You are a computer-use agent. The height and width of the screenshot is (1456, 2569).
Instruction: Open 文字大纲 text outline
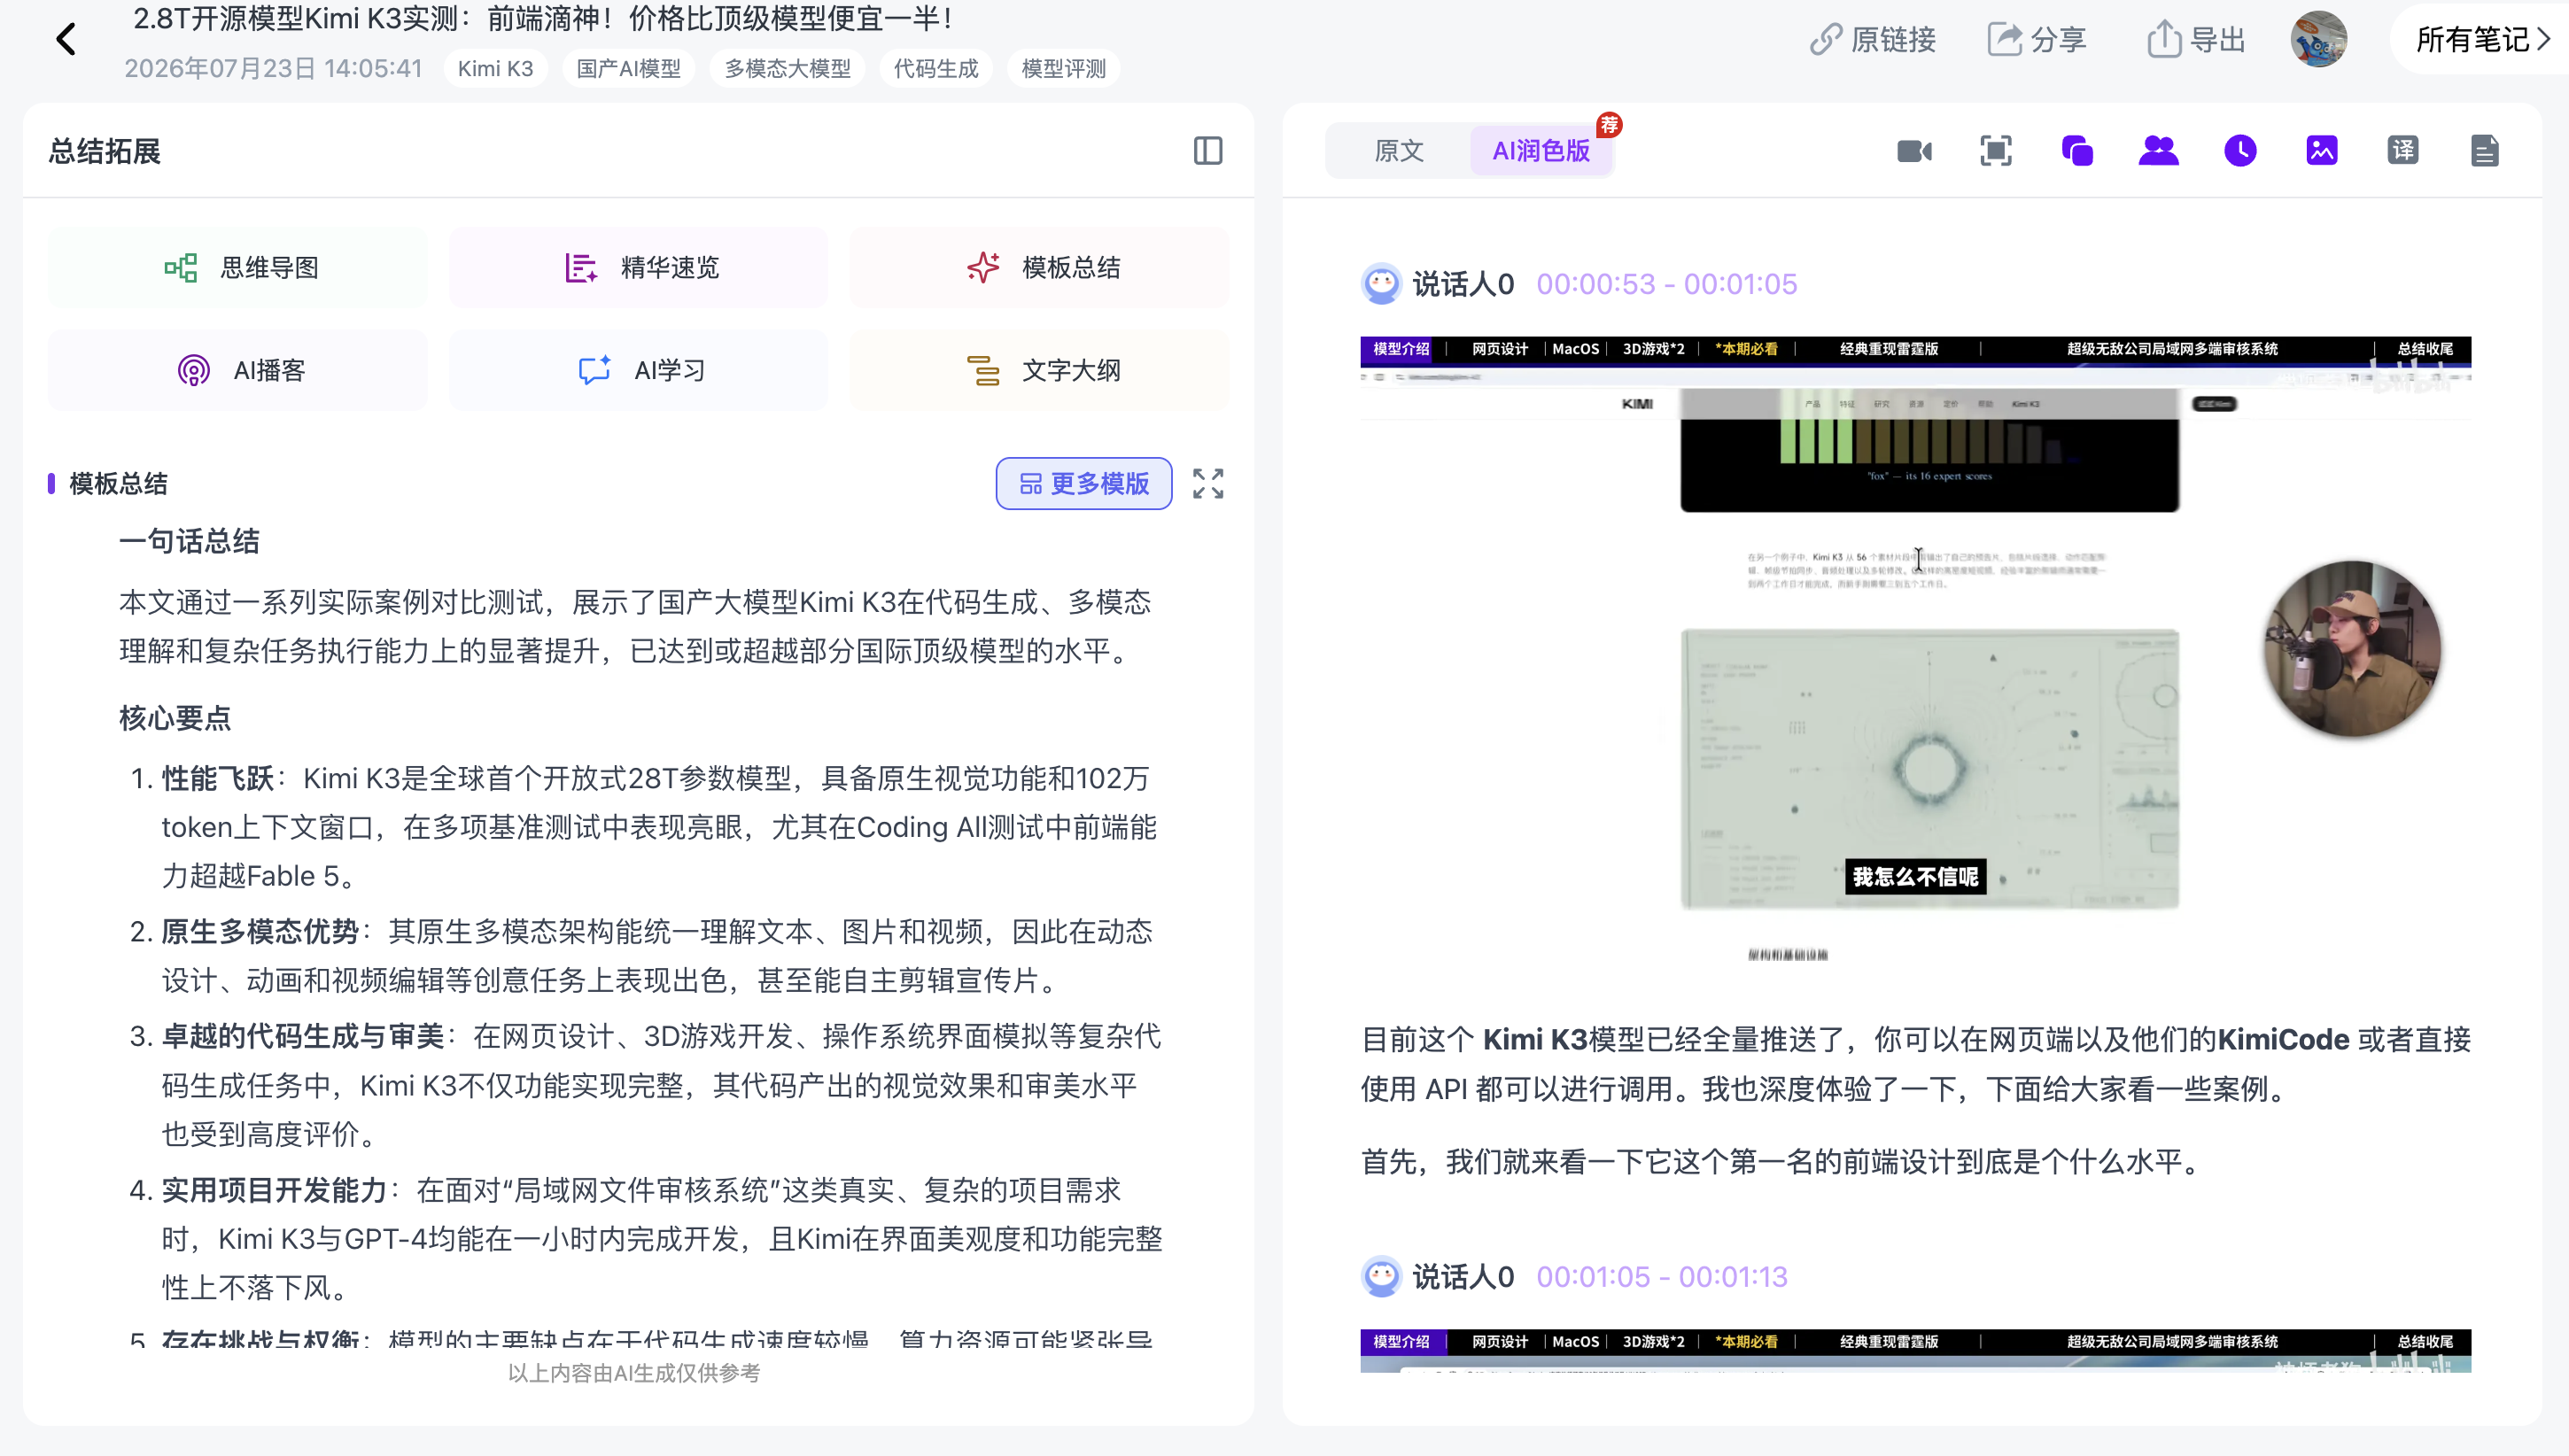click(1039, 371)
